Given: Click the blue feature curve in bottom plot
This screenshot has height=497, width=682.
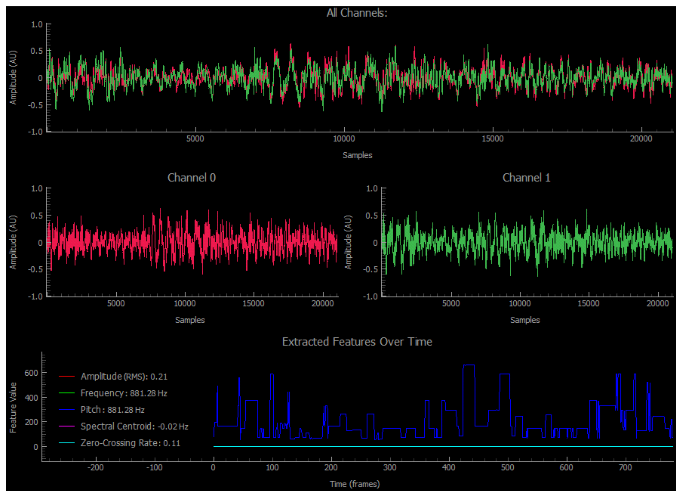Looking at the screenshot, I should point(469,367).
